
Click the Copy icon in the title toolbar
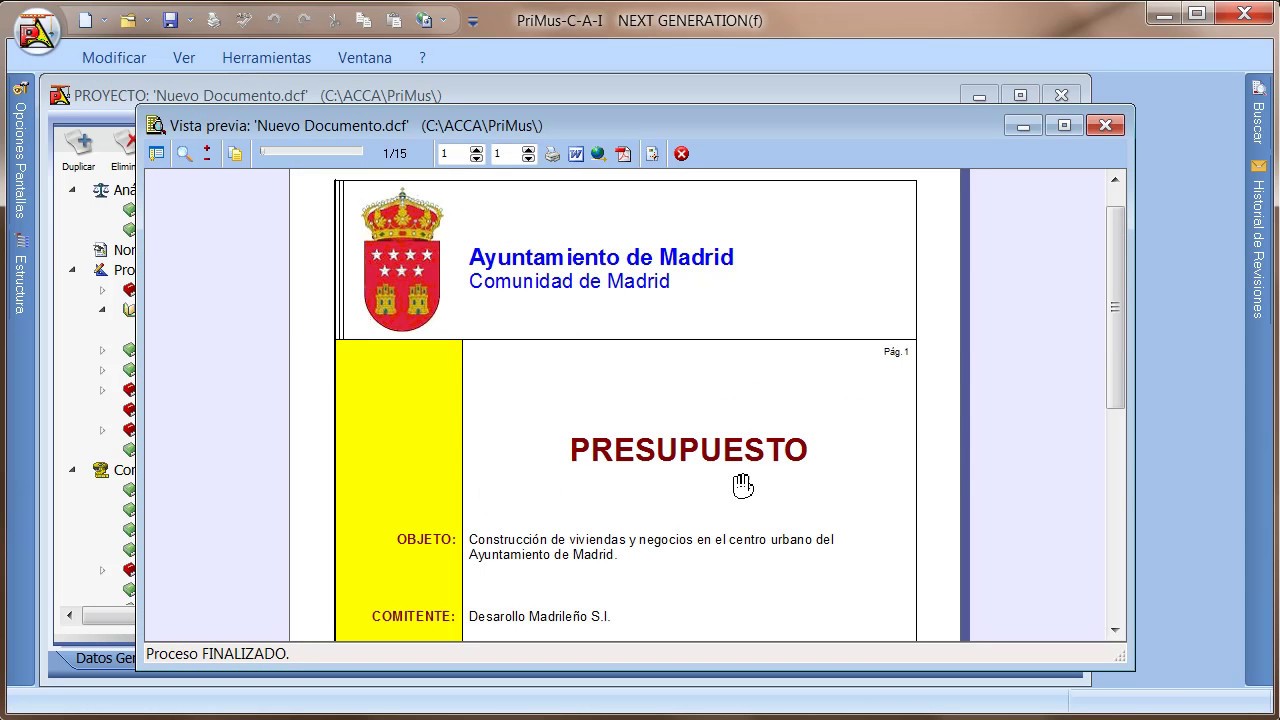[x=364, y=20]
